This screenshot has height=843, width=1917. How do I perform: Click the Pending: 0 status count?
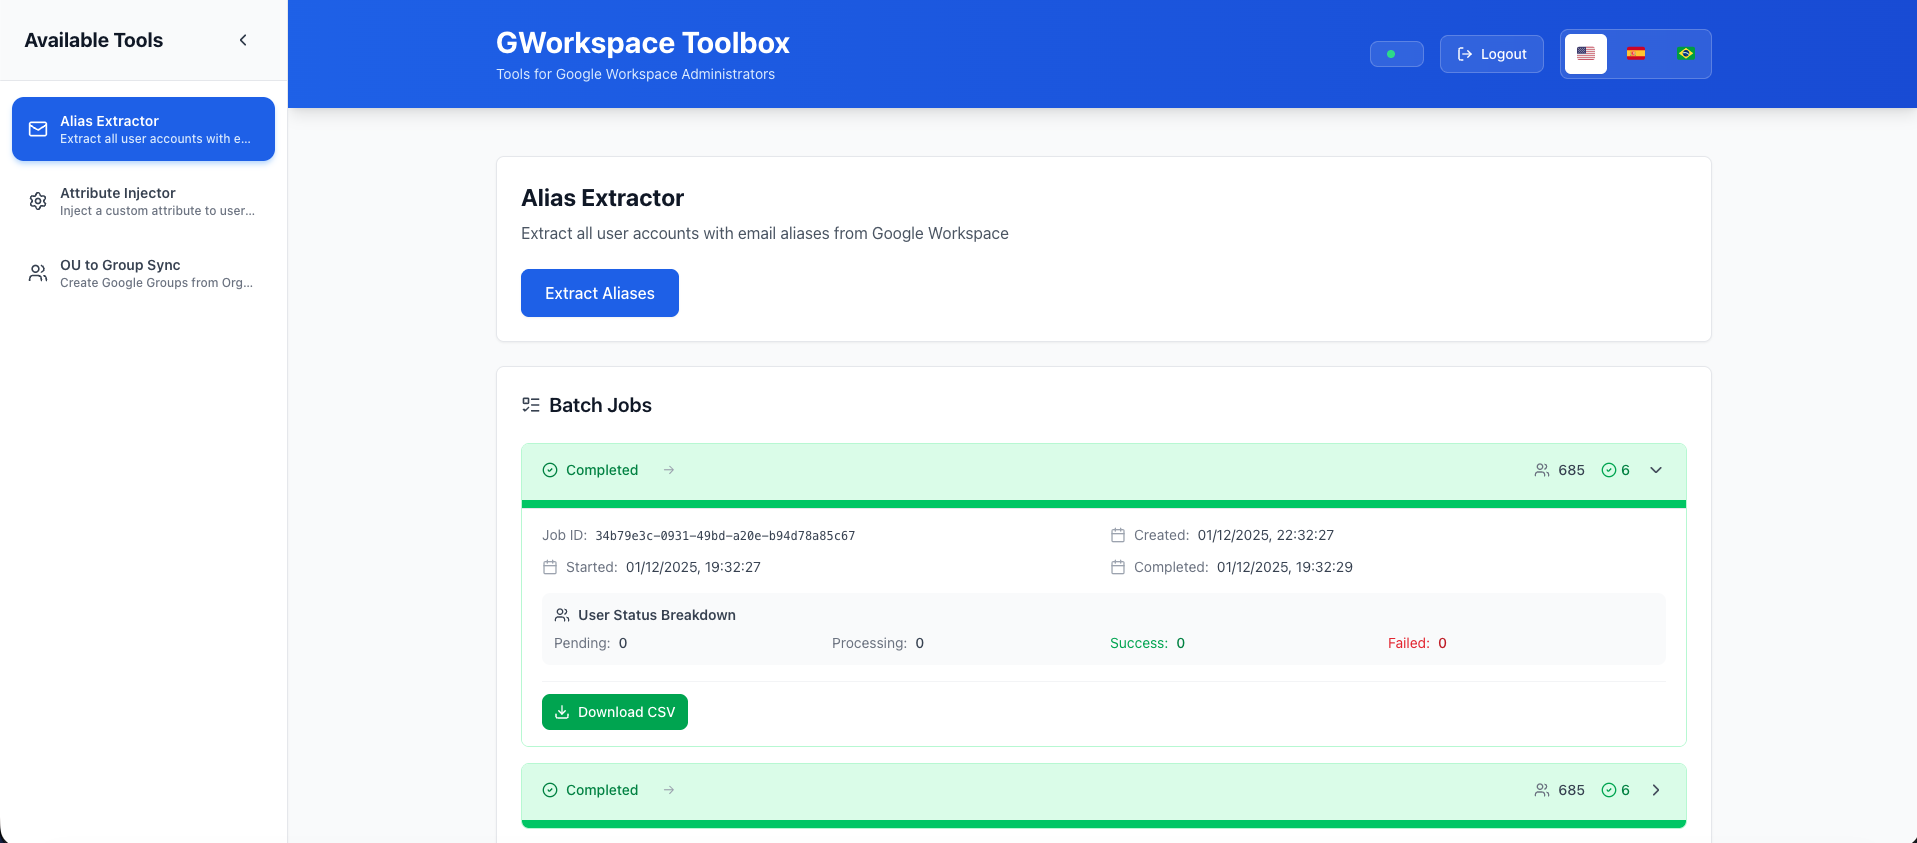click(x=591, y=643)
